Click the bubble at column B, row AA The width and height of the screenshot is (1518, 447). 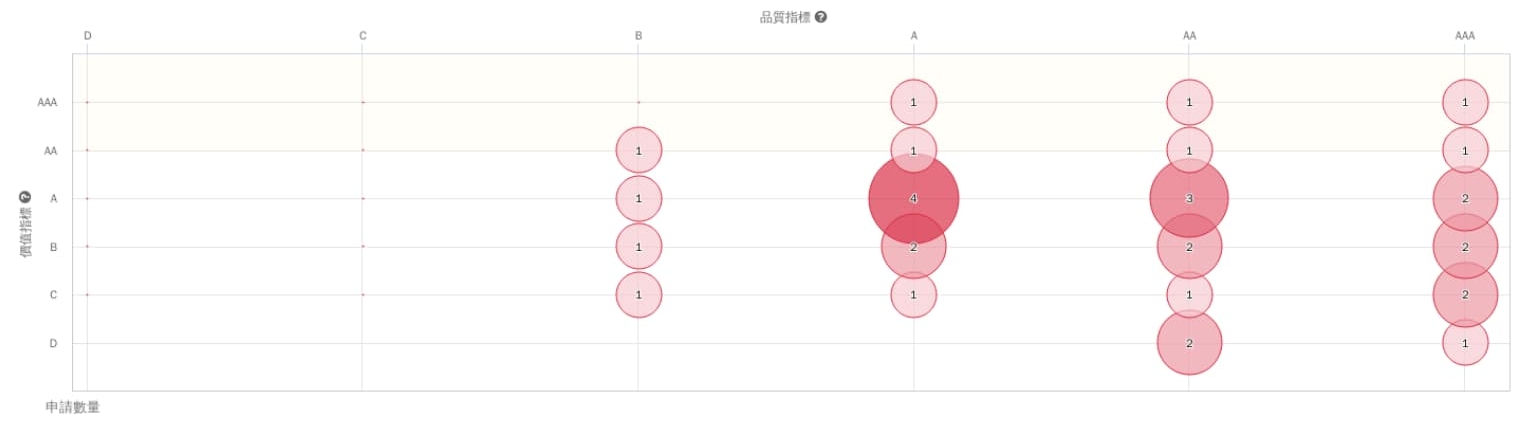(639, 150)
